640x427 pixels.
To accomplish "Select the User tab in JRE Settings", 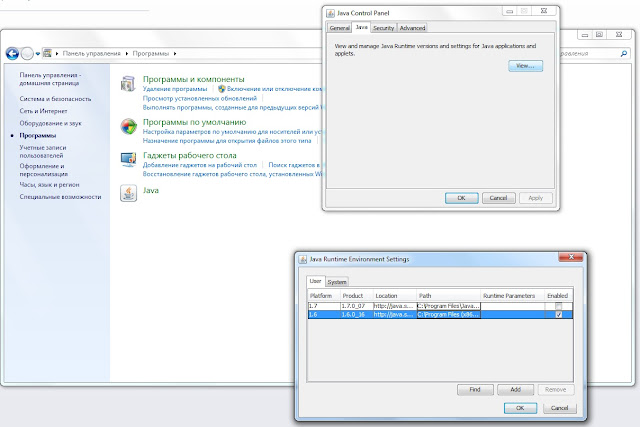I will [x=315, y=281].
